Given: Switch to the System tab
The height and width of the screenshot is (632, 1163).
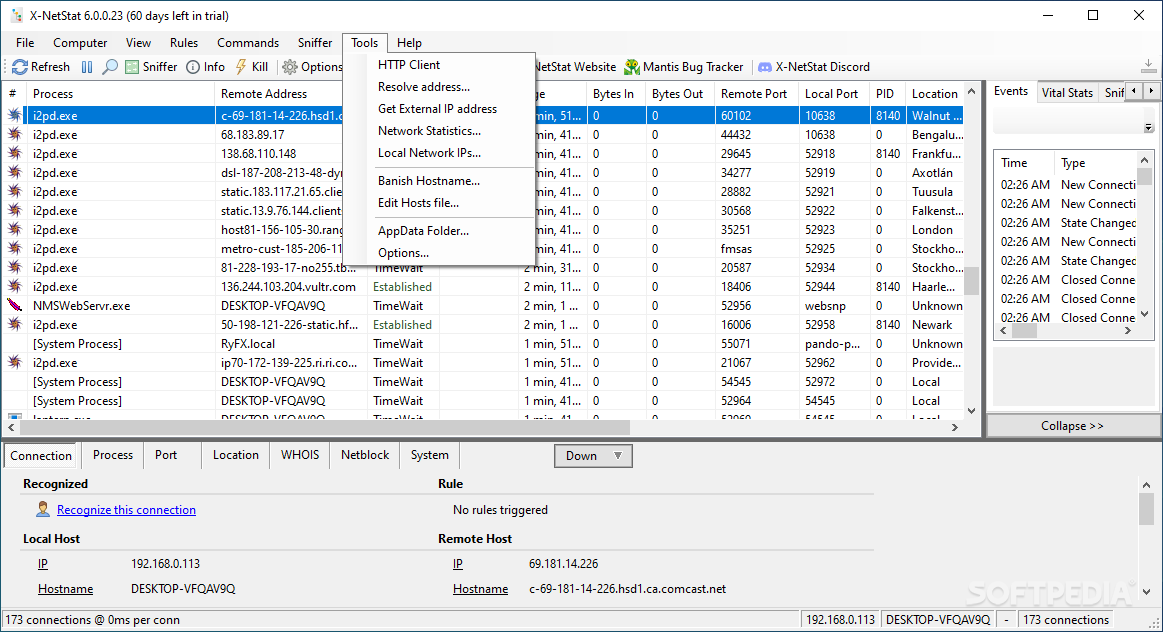Looking at the screenshot, I should click(x=429, y=455).
